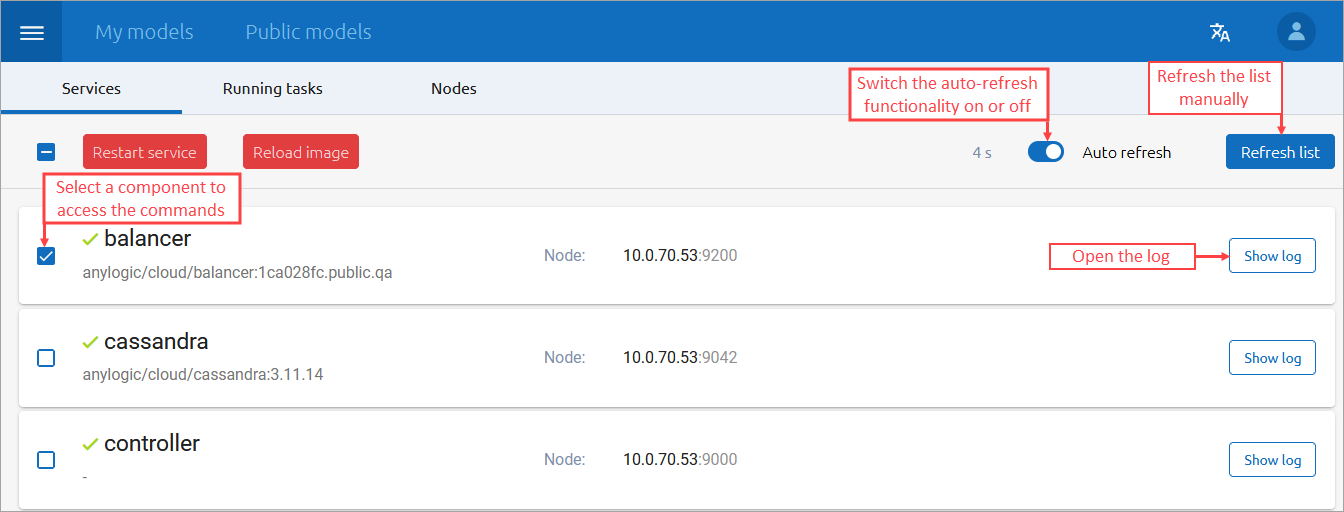1344x512 pixels.
Task: Open the language translation menu icon
Action: point(1220,32)
